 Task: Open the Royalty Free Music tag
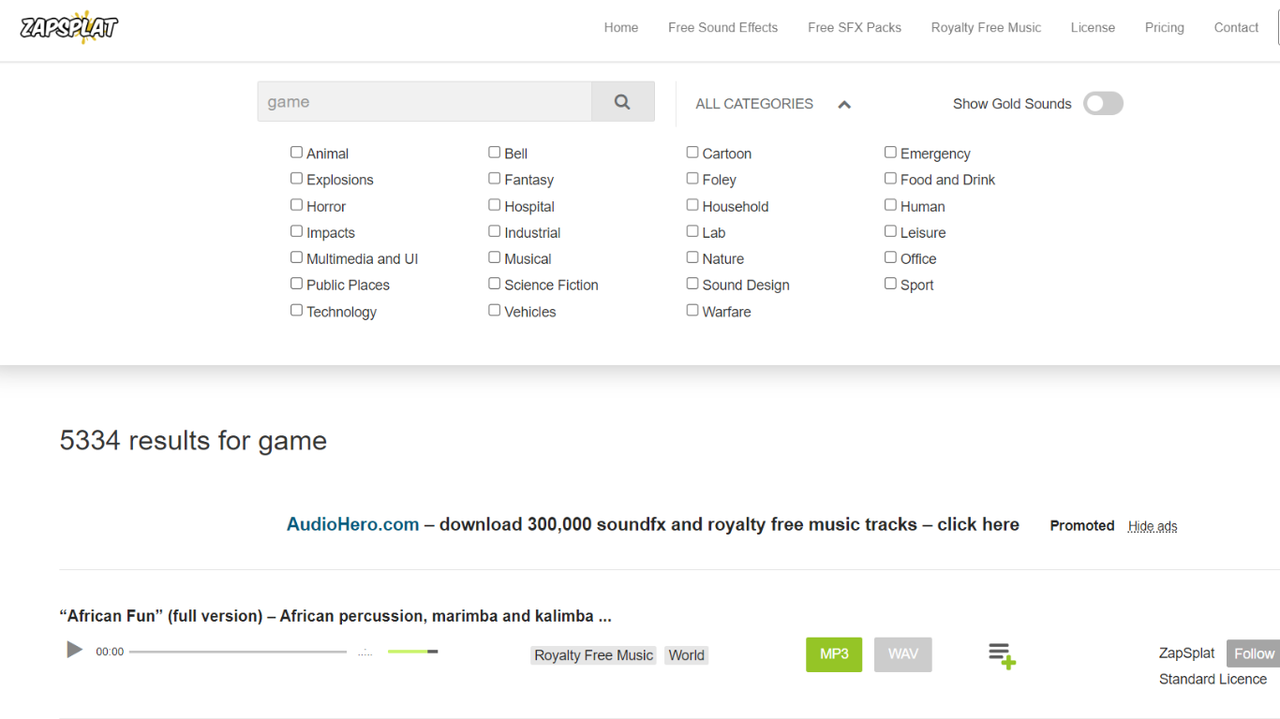point(593,655)
